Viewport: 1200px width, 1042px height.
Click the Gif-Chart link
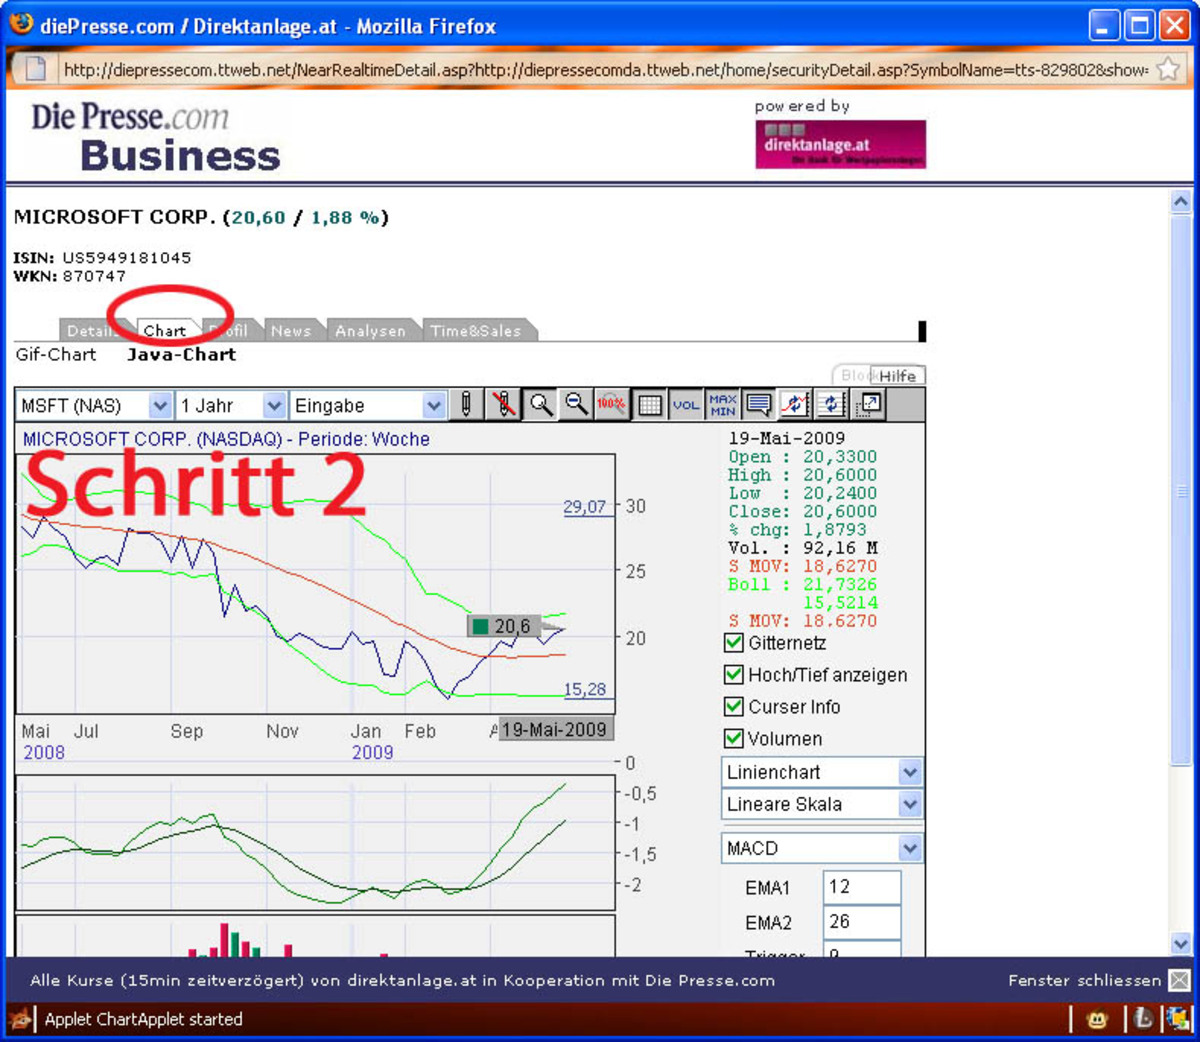pos(56,355)
